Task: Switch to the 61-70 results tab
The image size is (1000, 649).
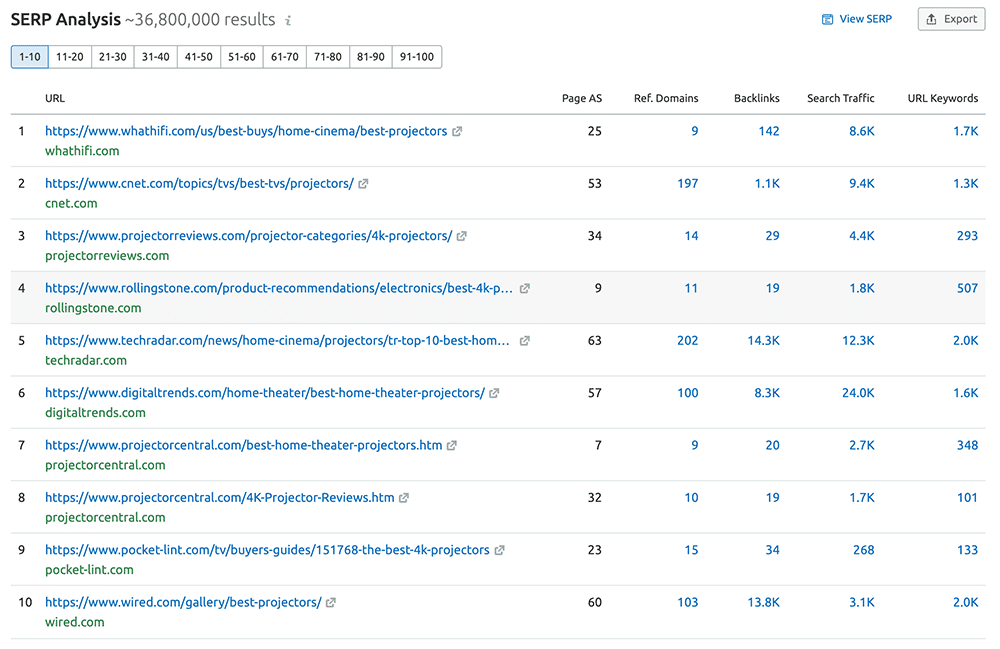Action: [x=284, y=57]
